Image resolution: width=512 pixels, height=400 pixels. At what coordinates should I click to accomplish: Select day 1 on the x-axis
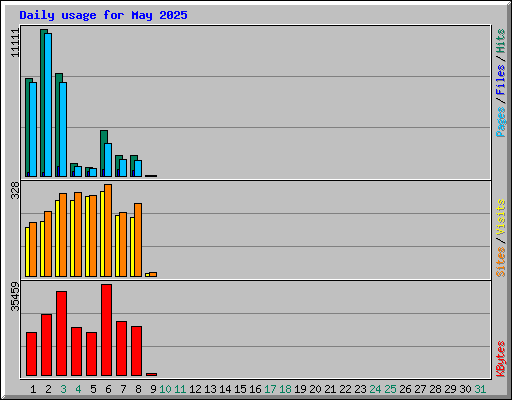(x=33, y=389)
